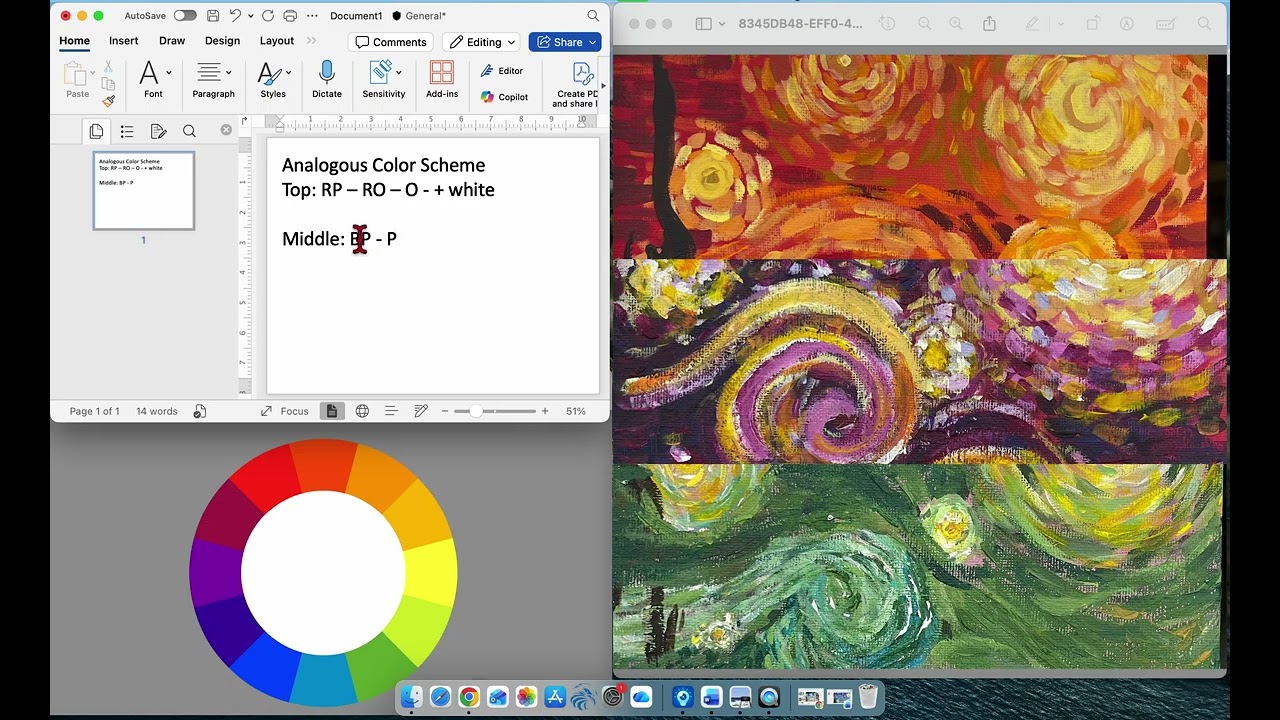The image size is (1280, 720).
Task: Open Photos app from the Dock
Action: point(526,697)
